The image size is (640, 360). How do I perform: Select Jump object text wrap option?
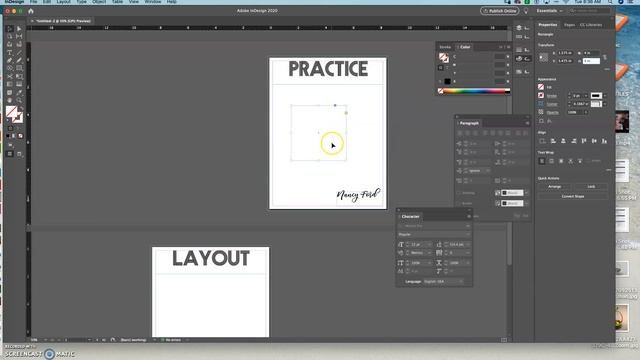click(x=571, y=161)
